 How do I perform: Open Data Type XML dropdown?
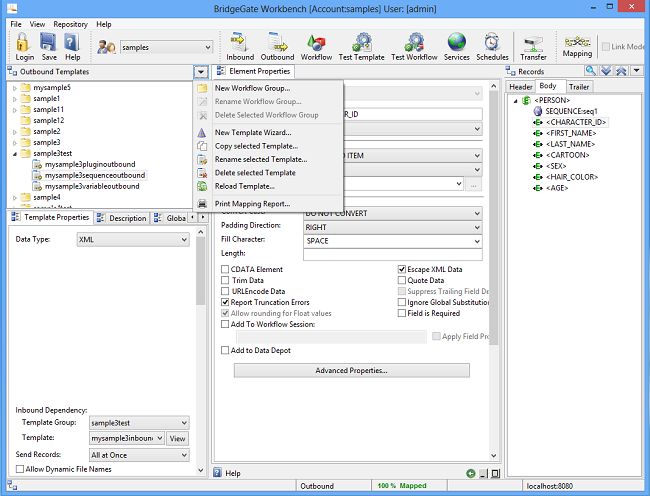(133, 240)
